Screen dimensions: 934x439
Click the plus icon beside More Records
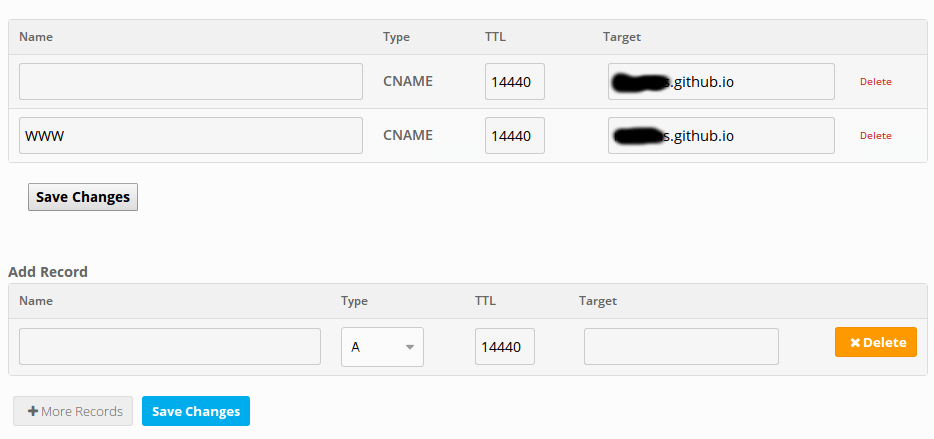tap(33, 412)
